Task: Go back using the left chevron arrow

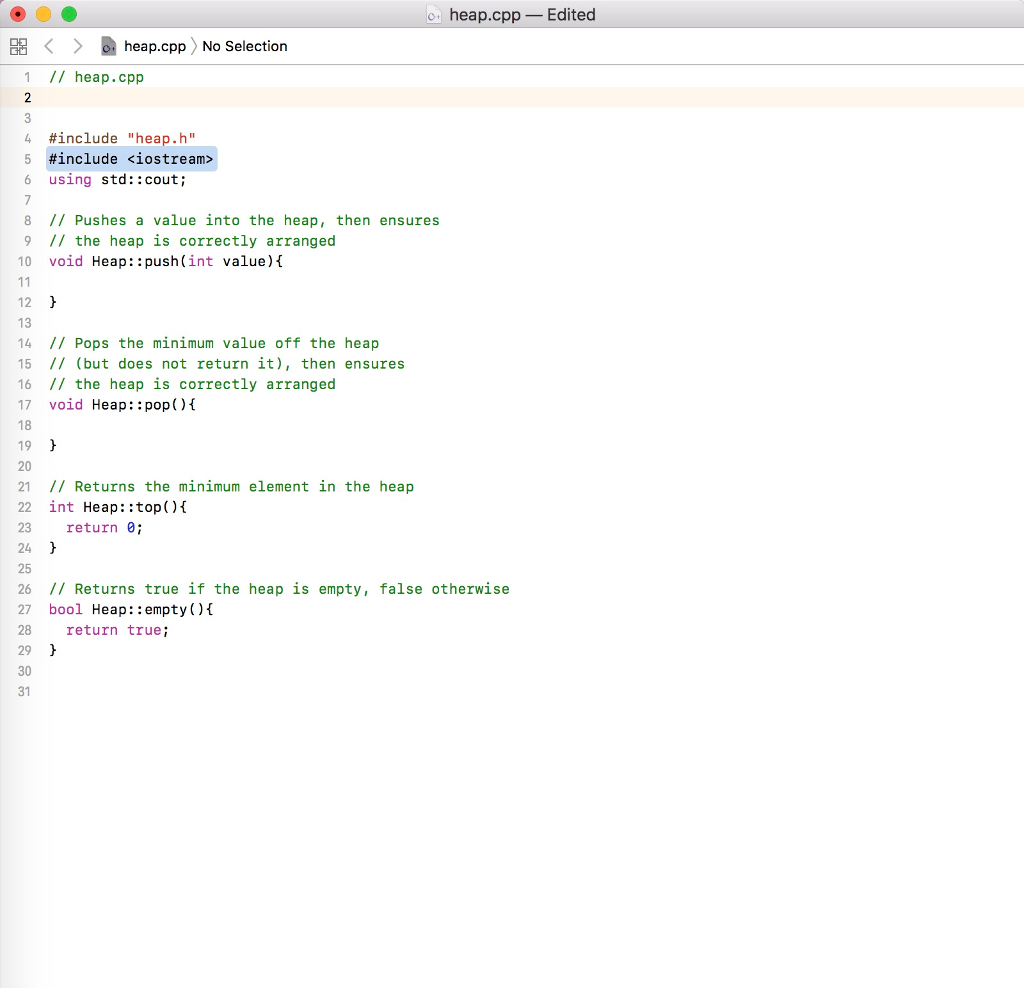Action: 48,46
